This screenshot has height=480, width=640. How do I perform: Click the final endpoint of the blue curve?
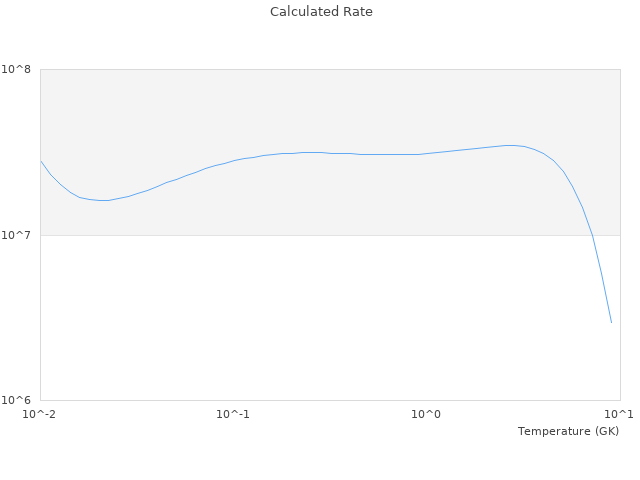[x=611, y=323]
